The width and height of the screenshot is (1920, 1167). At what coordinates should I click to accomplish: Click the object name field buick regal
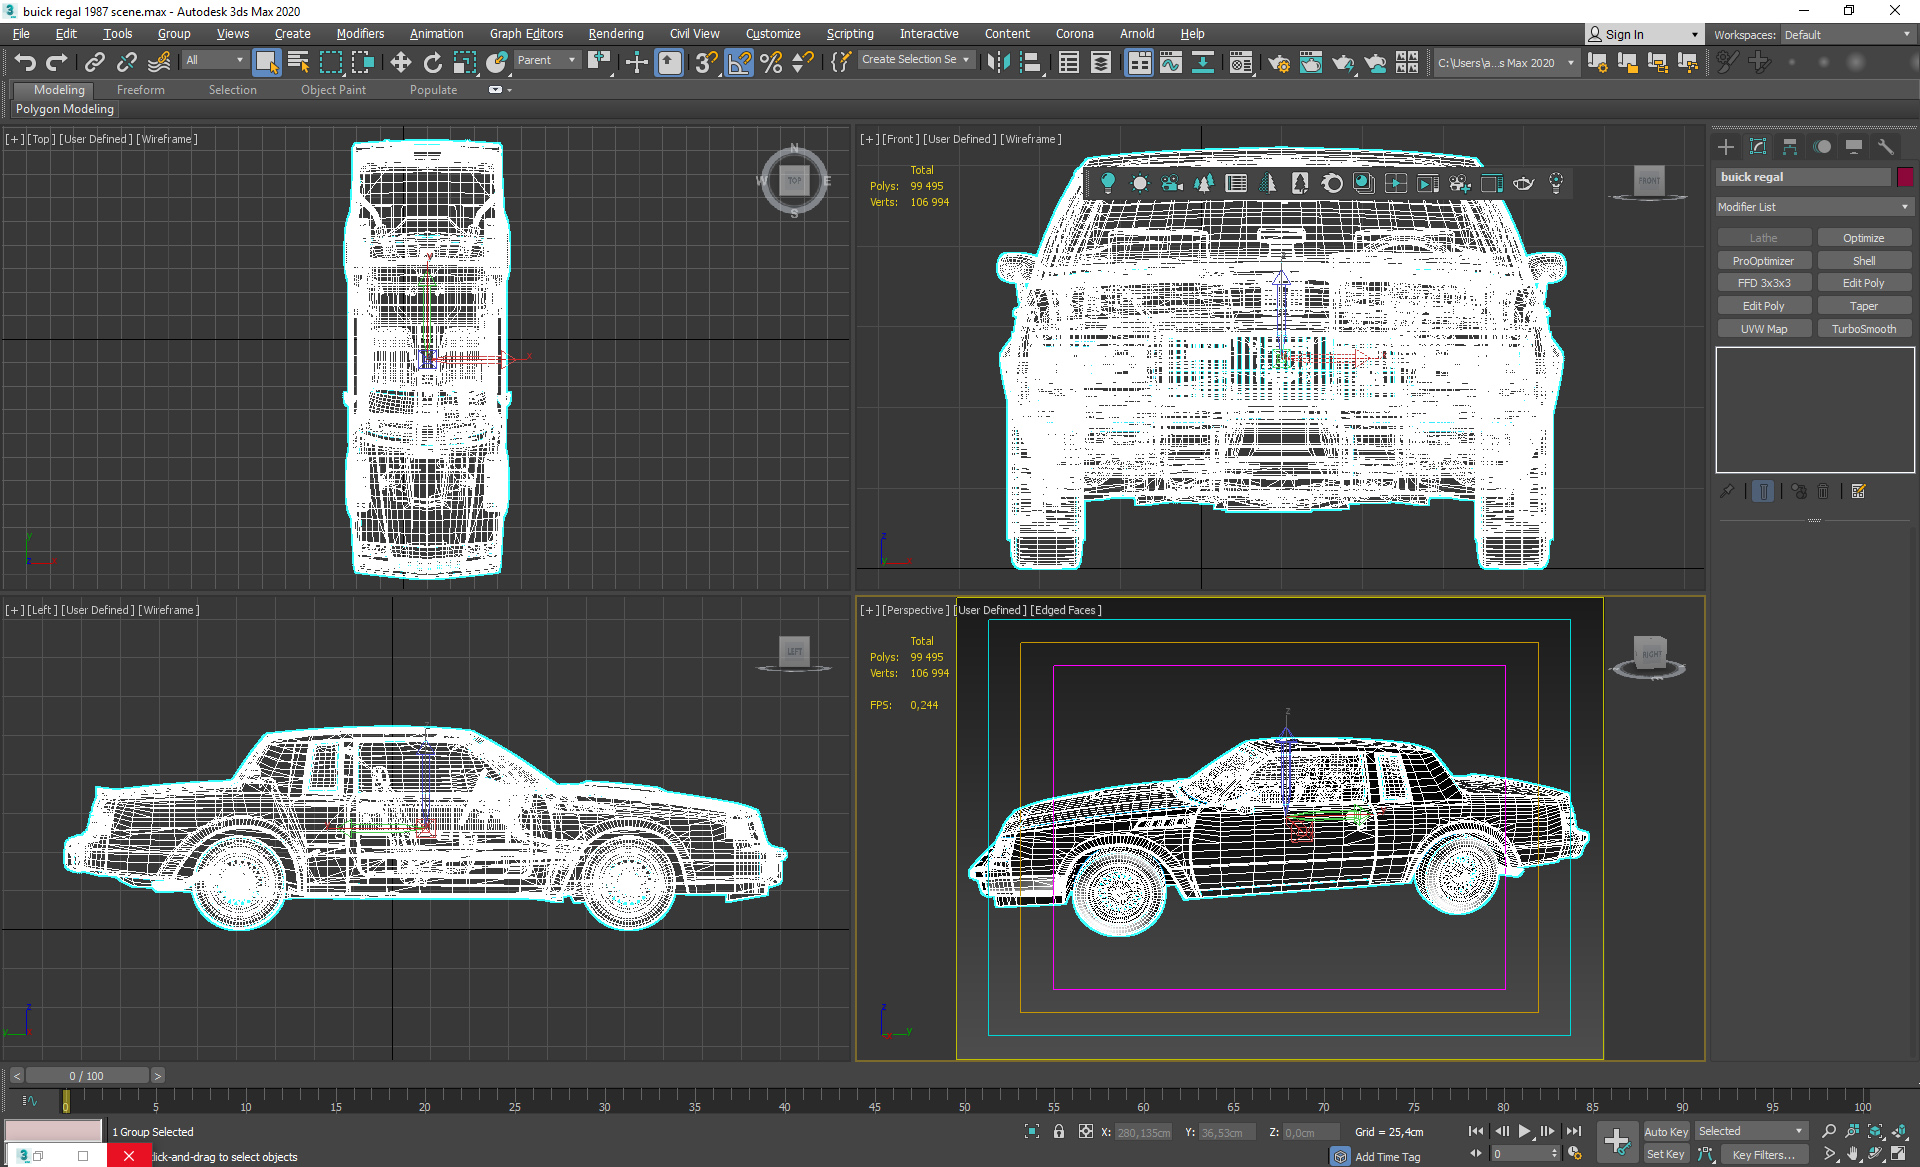1803,177
